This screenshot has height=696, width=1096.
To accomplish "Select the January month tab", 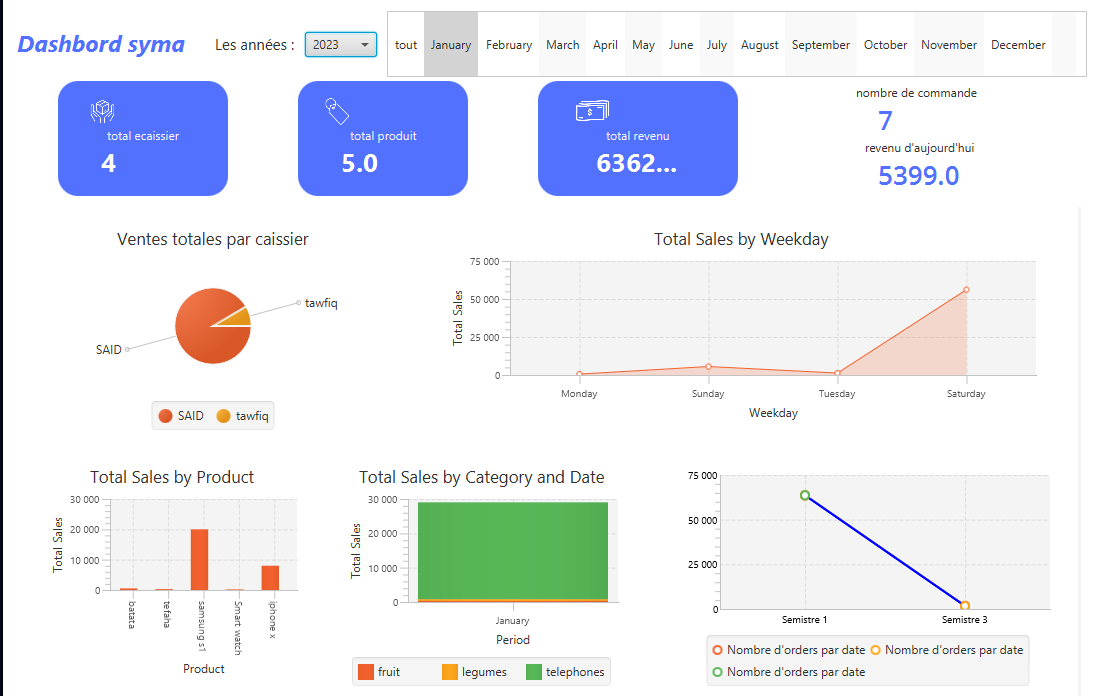I will [451, 44].
